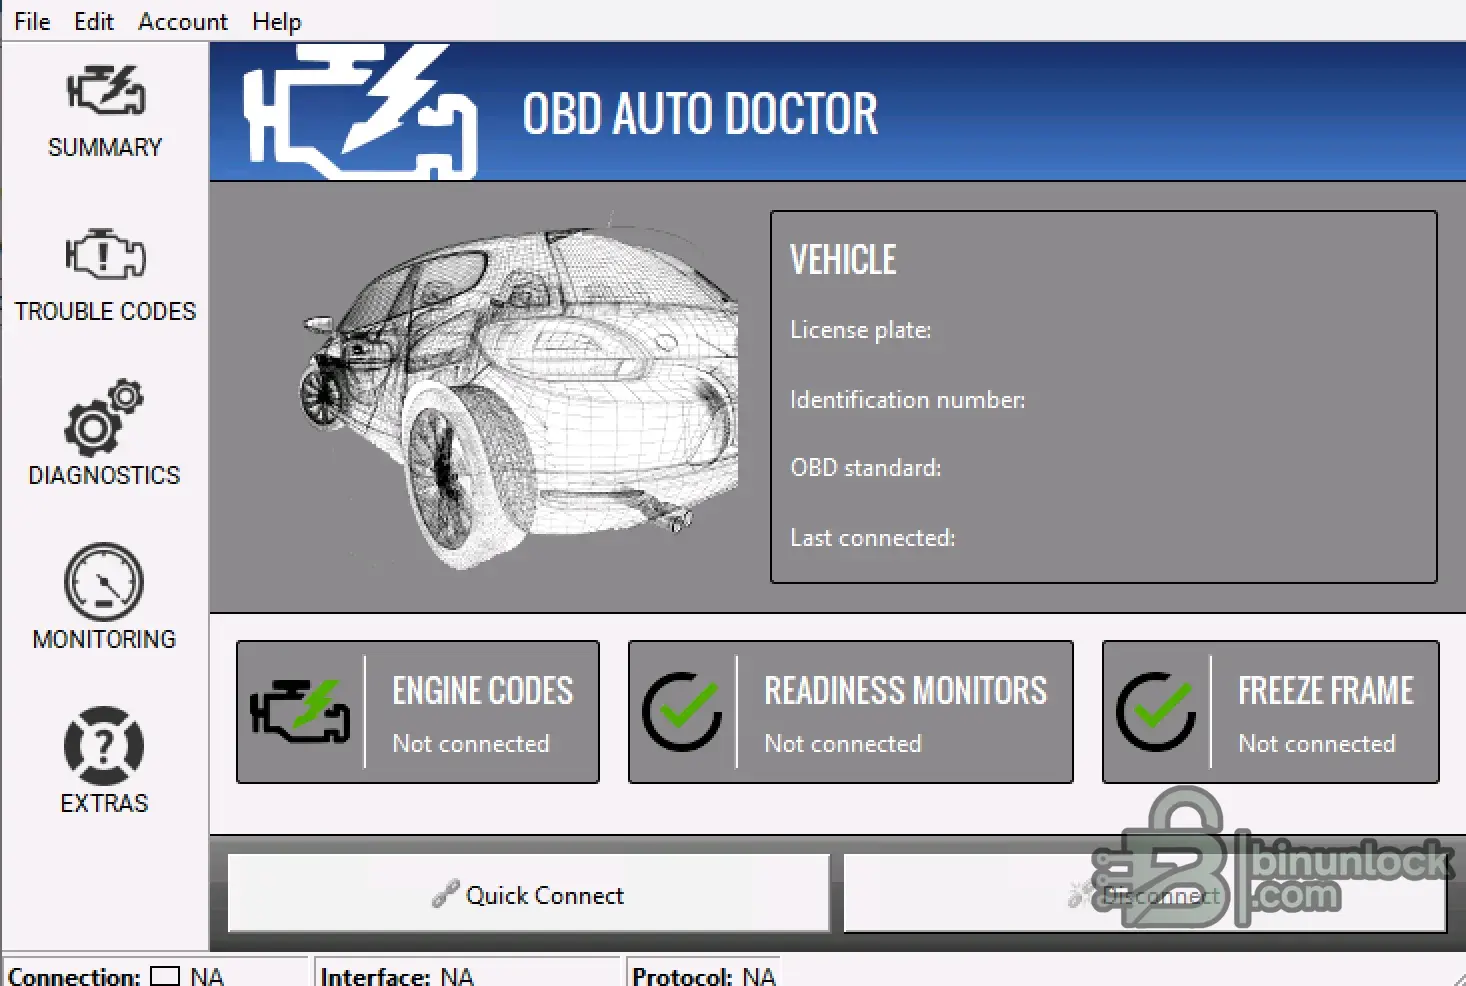
Task: Click the Identification number label
Action: click(x=908, y=400)
